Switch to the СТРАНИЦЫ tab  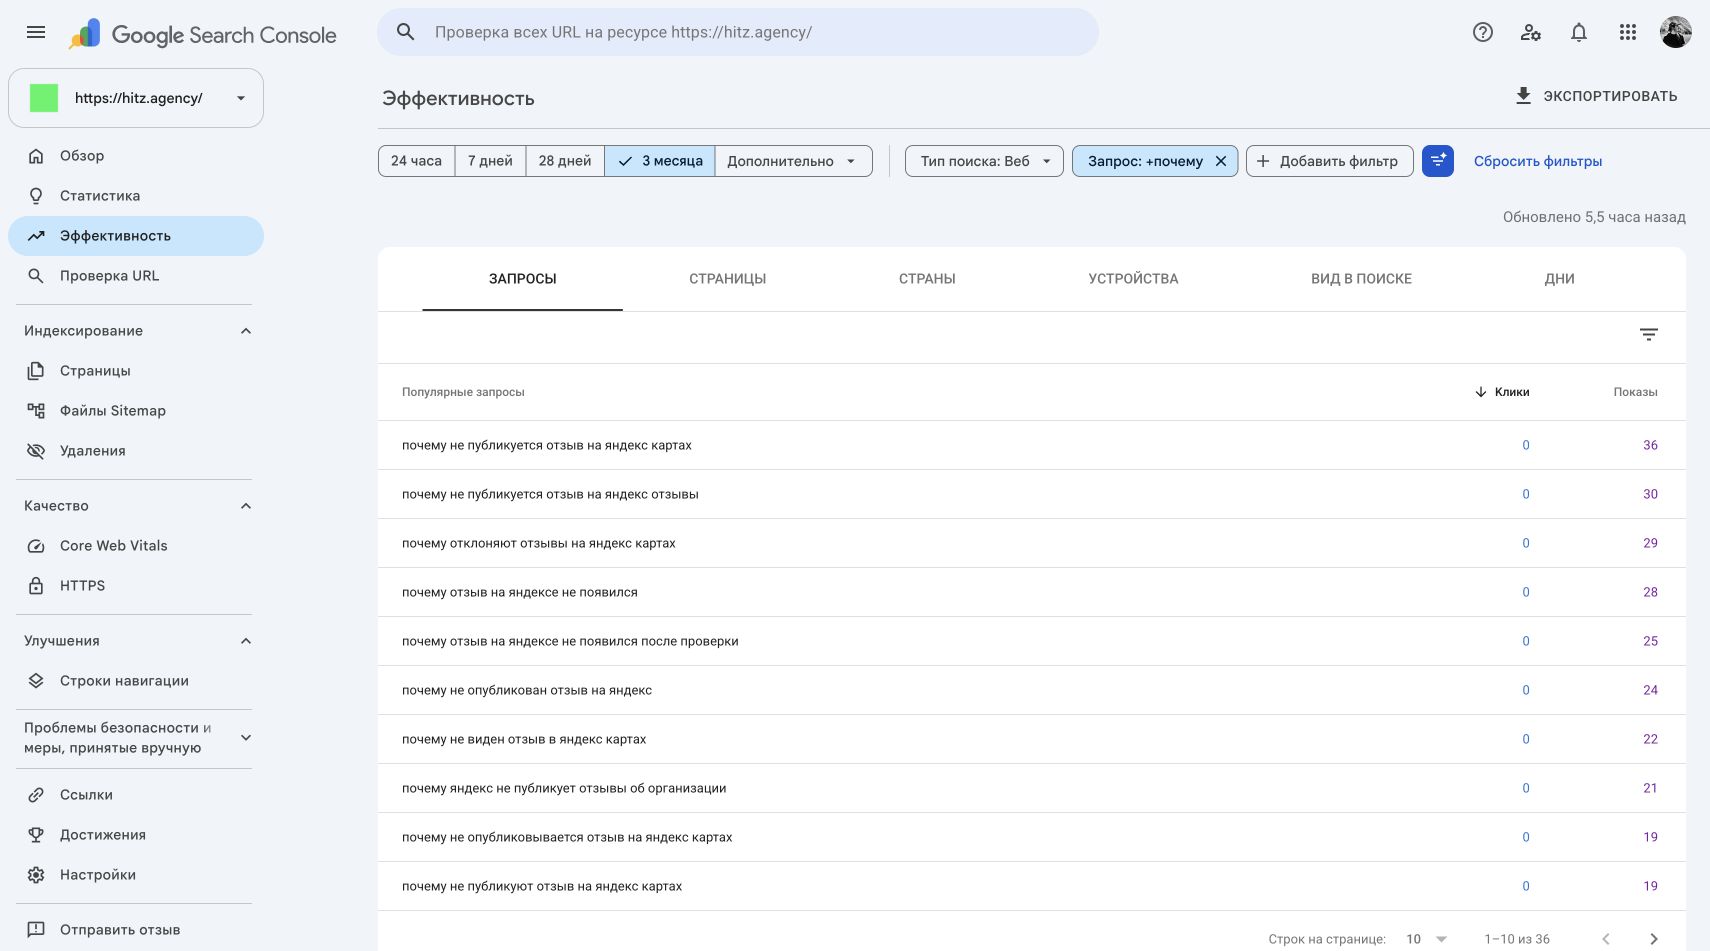pyautogui.click(x=728, y=279)
